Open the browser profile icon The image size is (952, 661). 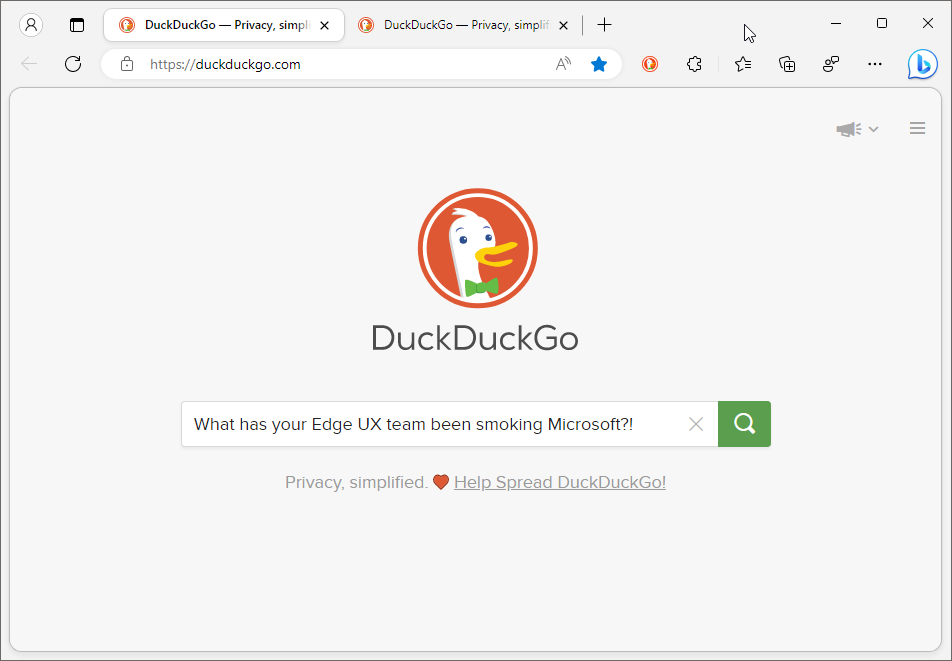pos(31,25)
